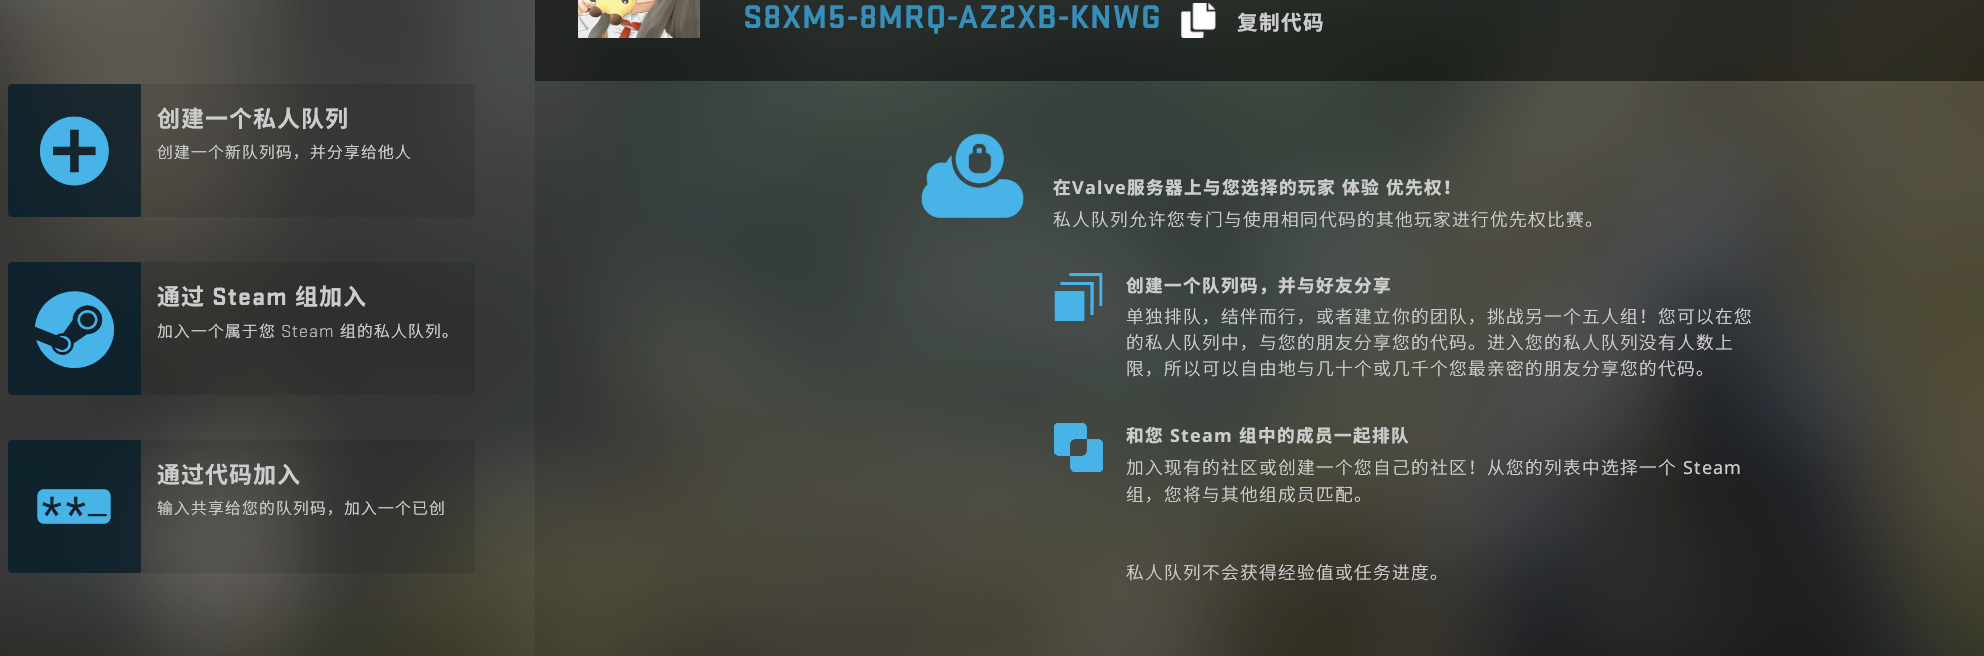Click the queue code S8XM5-8MRQ-AZ2XB-KNWG
The height and width of the screenshot is (656, 1984).
[952, 17]
